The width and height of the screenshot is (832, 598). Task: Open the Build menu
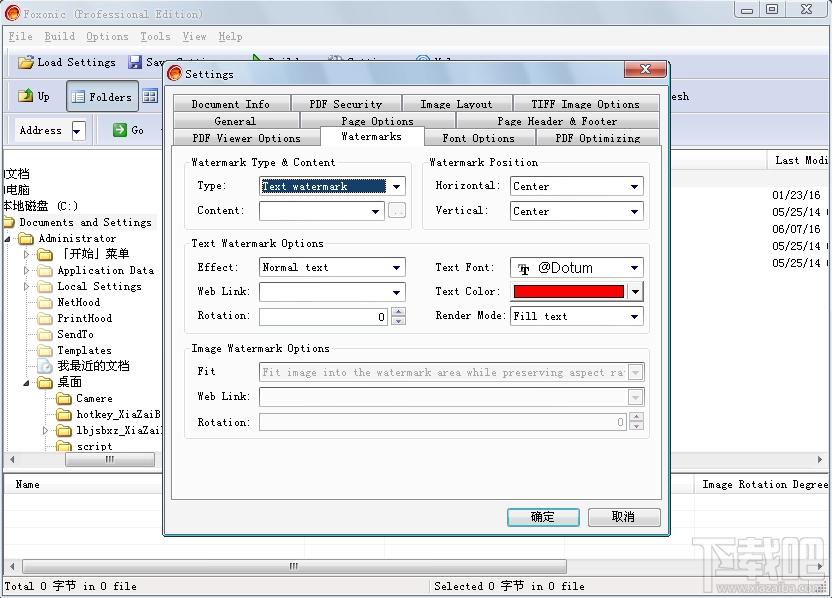click(x=59, y=37)
